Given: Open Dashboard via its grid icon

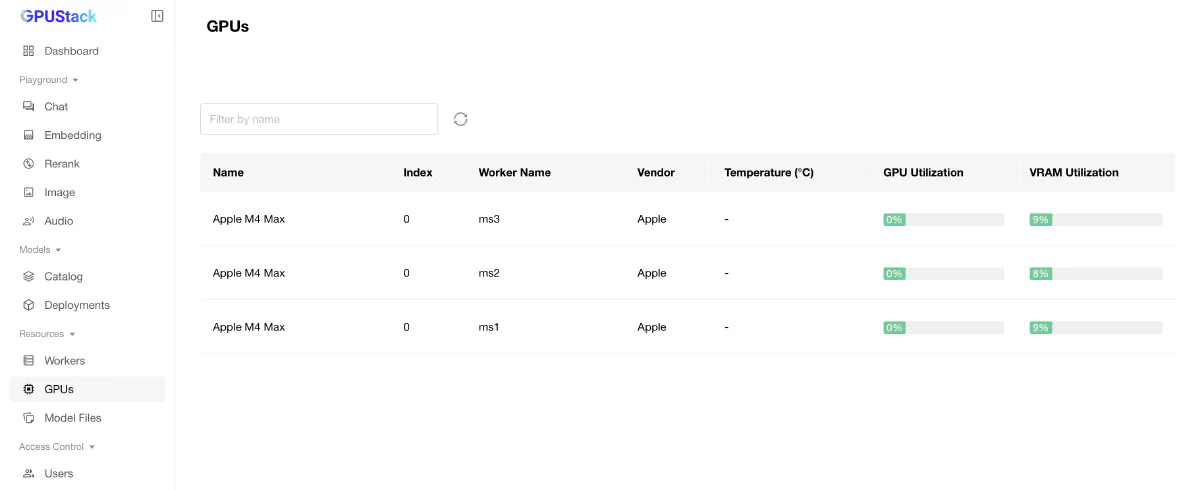Looking at the screenshot, I should point(29,51).
